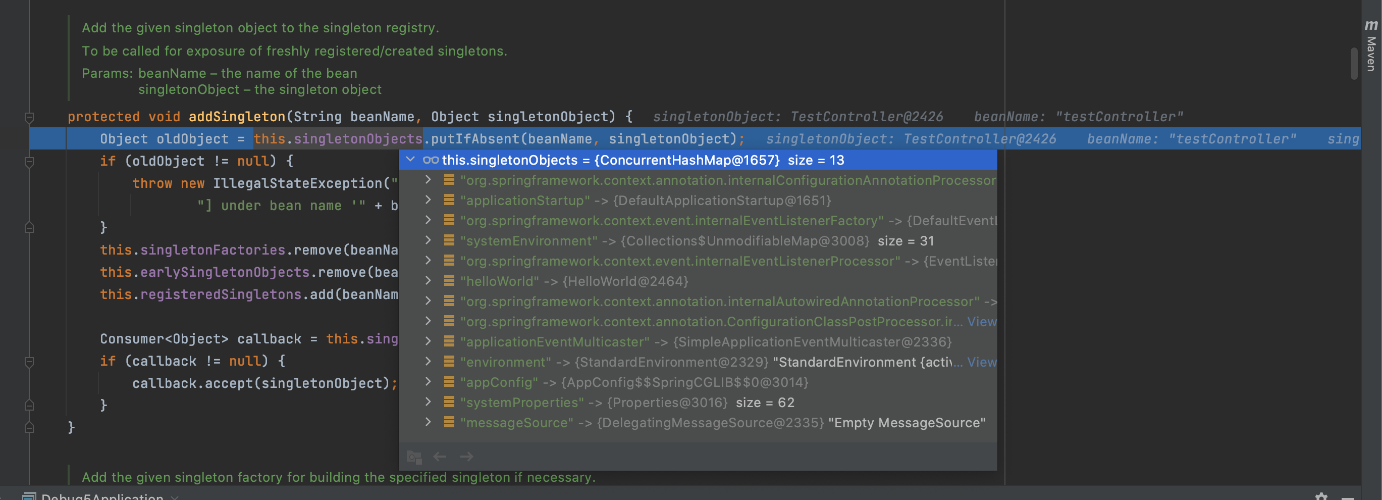The width and height of the screenshot is (1382, 500).
Task: Click View link on "environment" entry
Action: point(981,362)
